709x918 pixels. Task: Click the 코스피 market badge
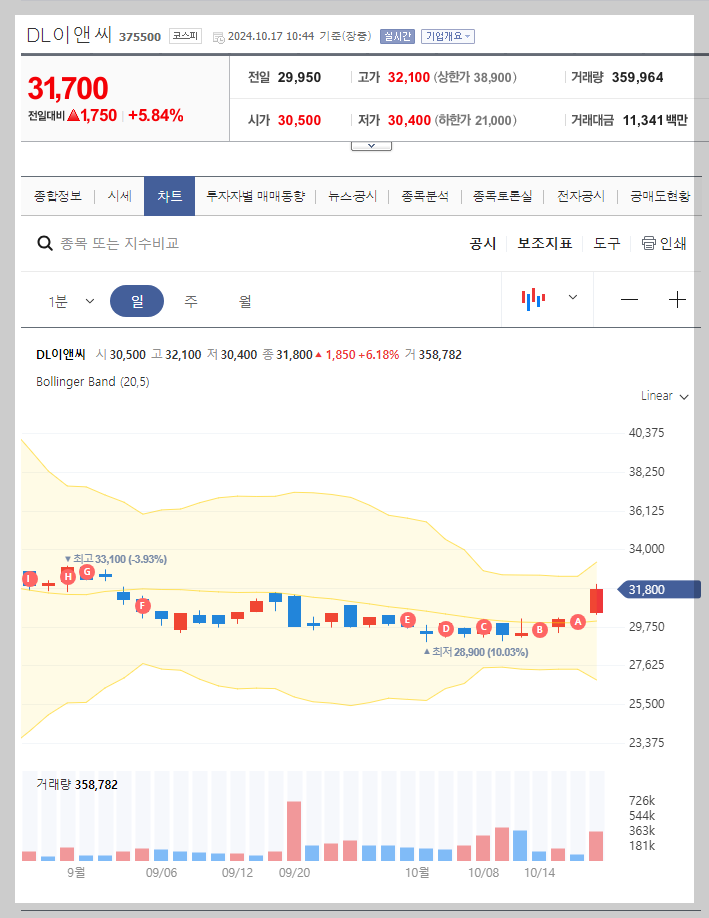click(185, 35)
